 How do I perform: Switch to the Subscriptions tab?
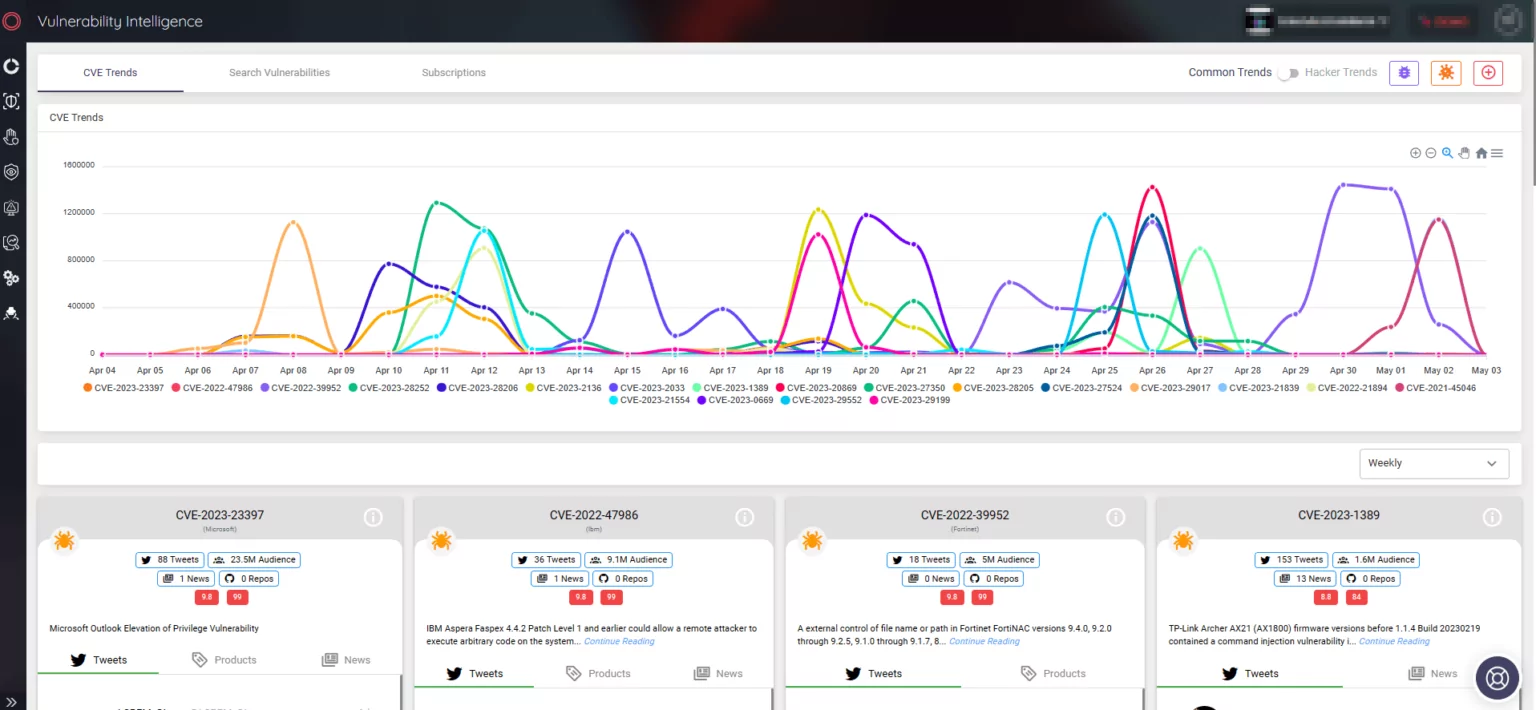pyautogui.click(x=453, y=72)
